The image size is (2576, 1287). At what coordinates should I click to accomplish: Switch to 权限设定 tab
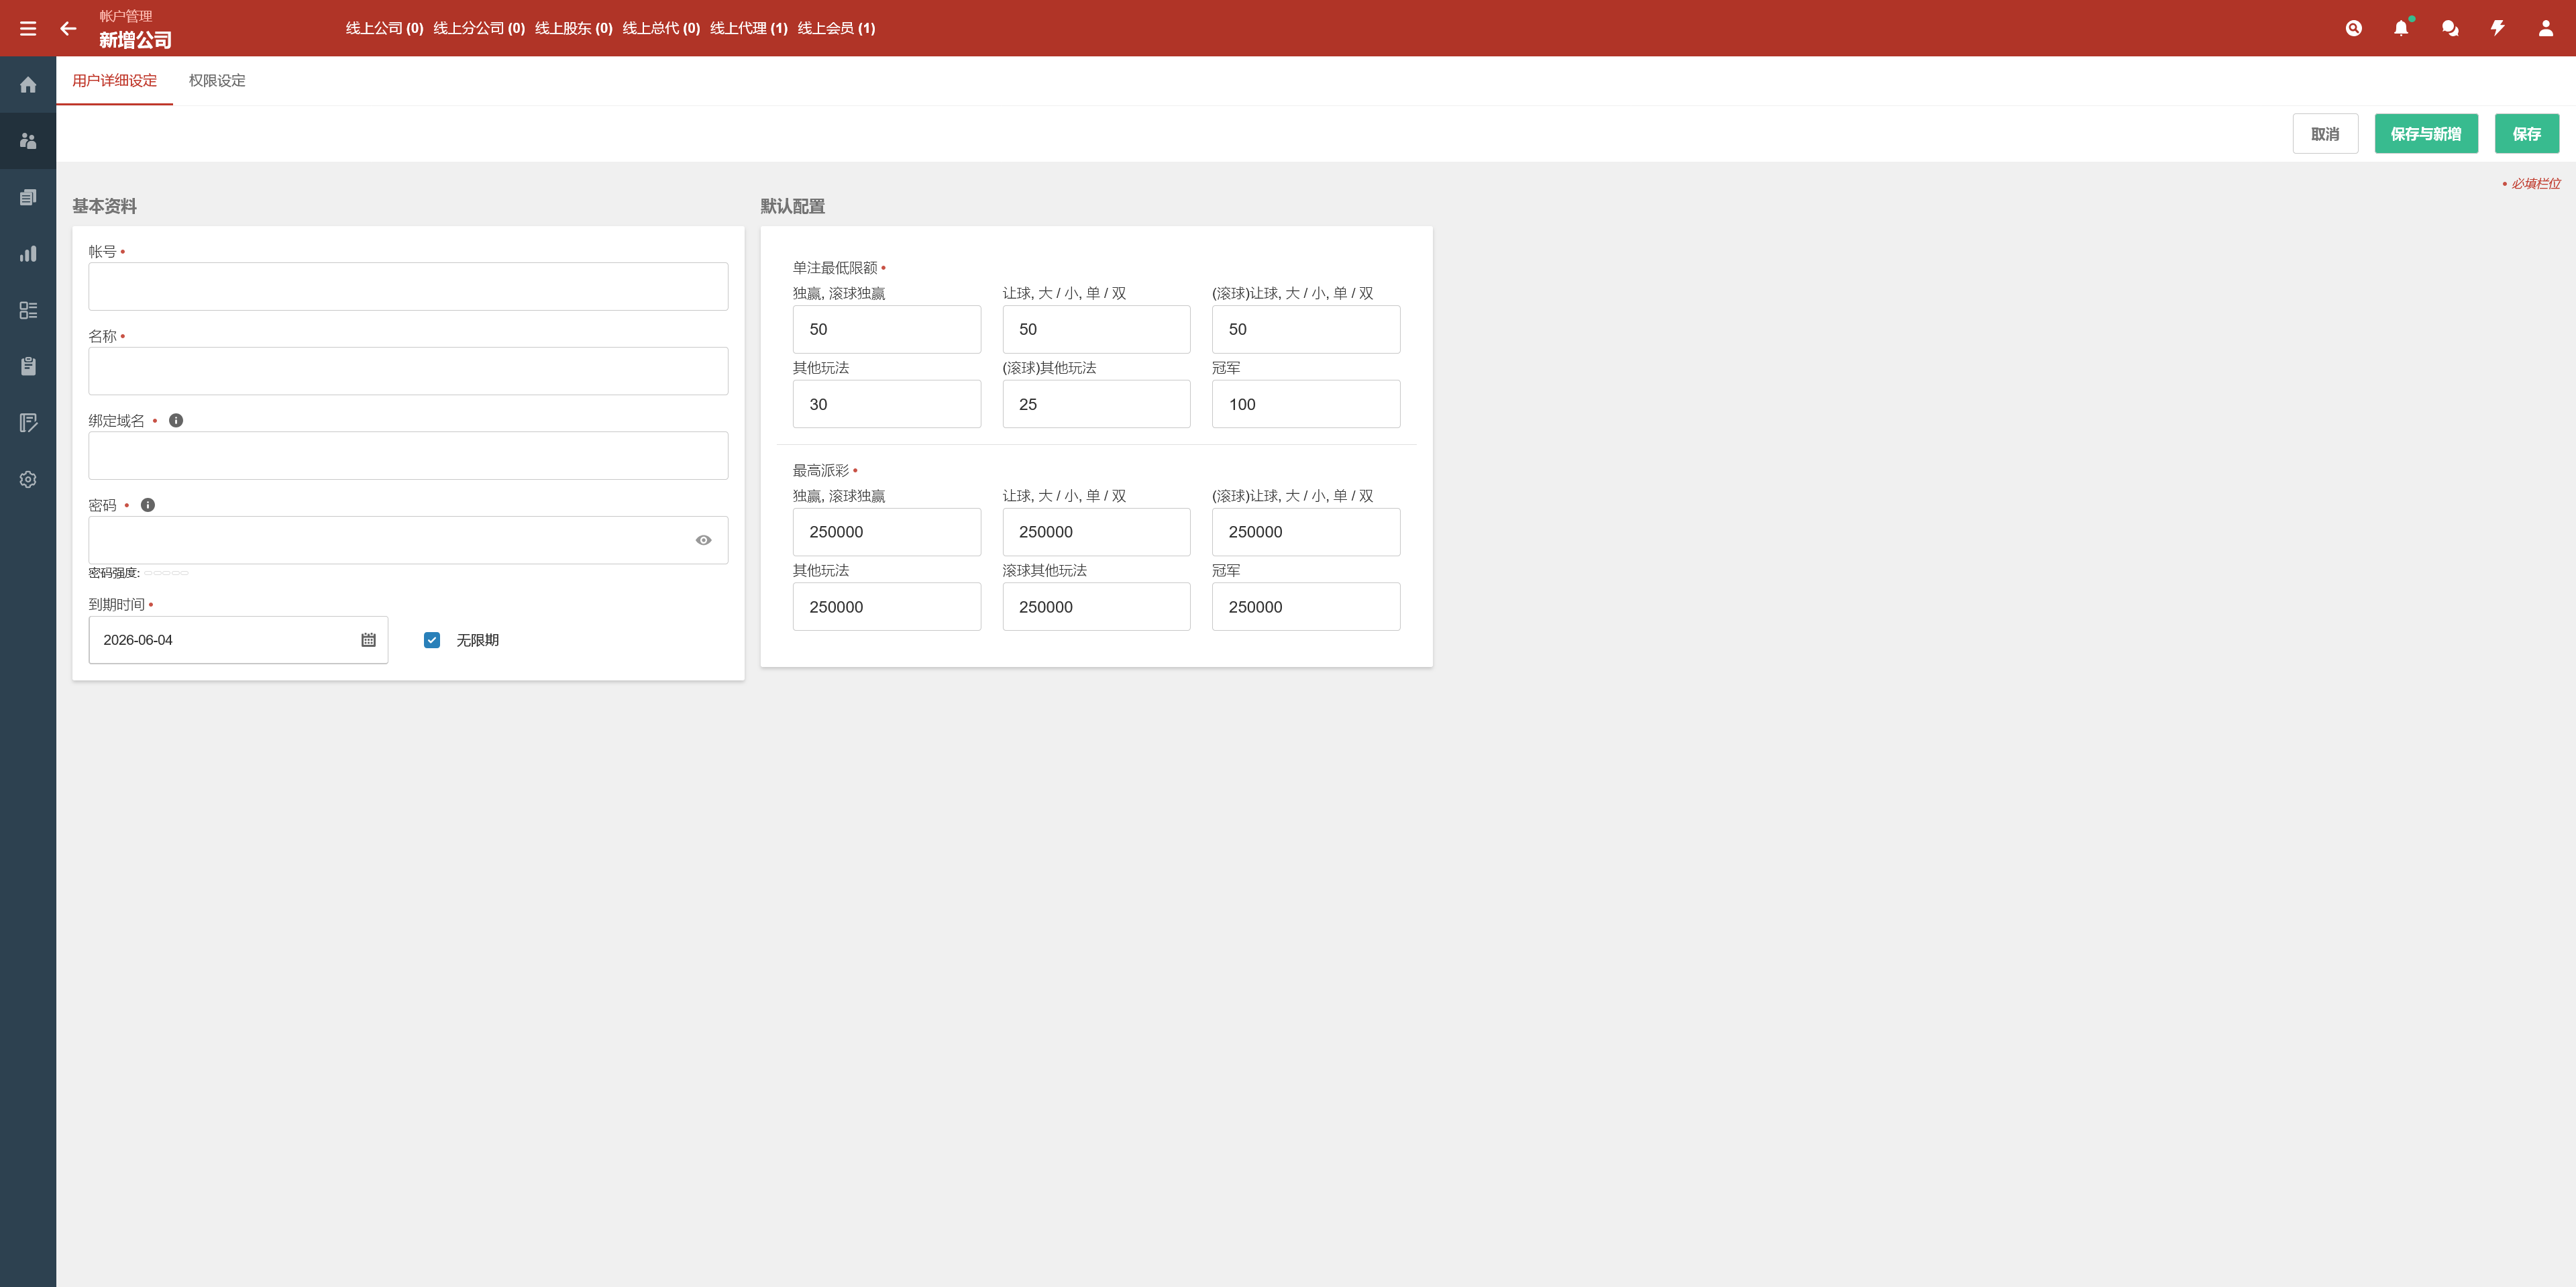point(217,81)
